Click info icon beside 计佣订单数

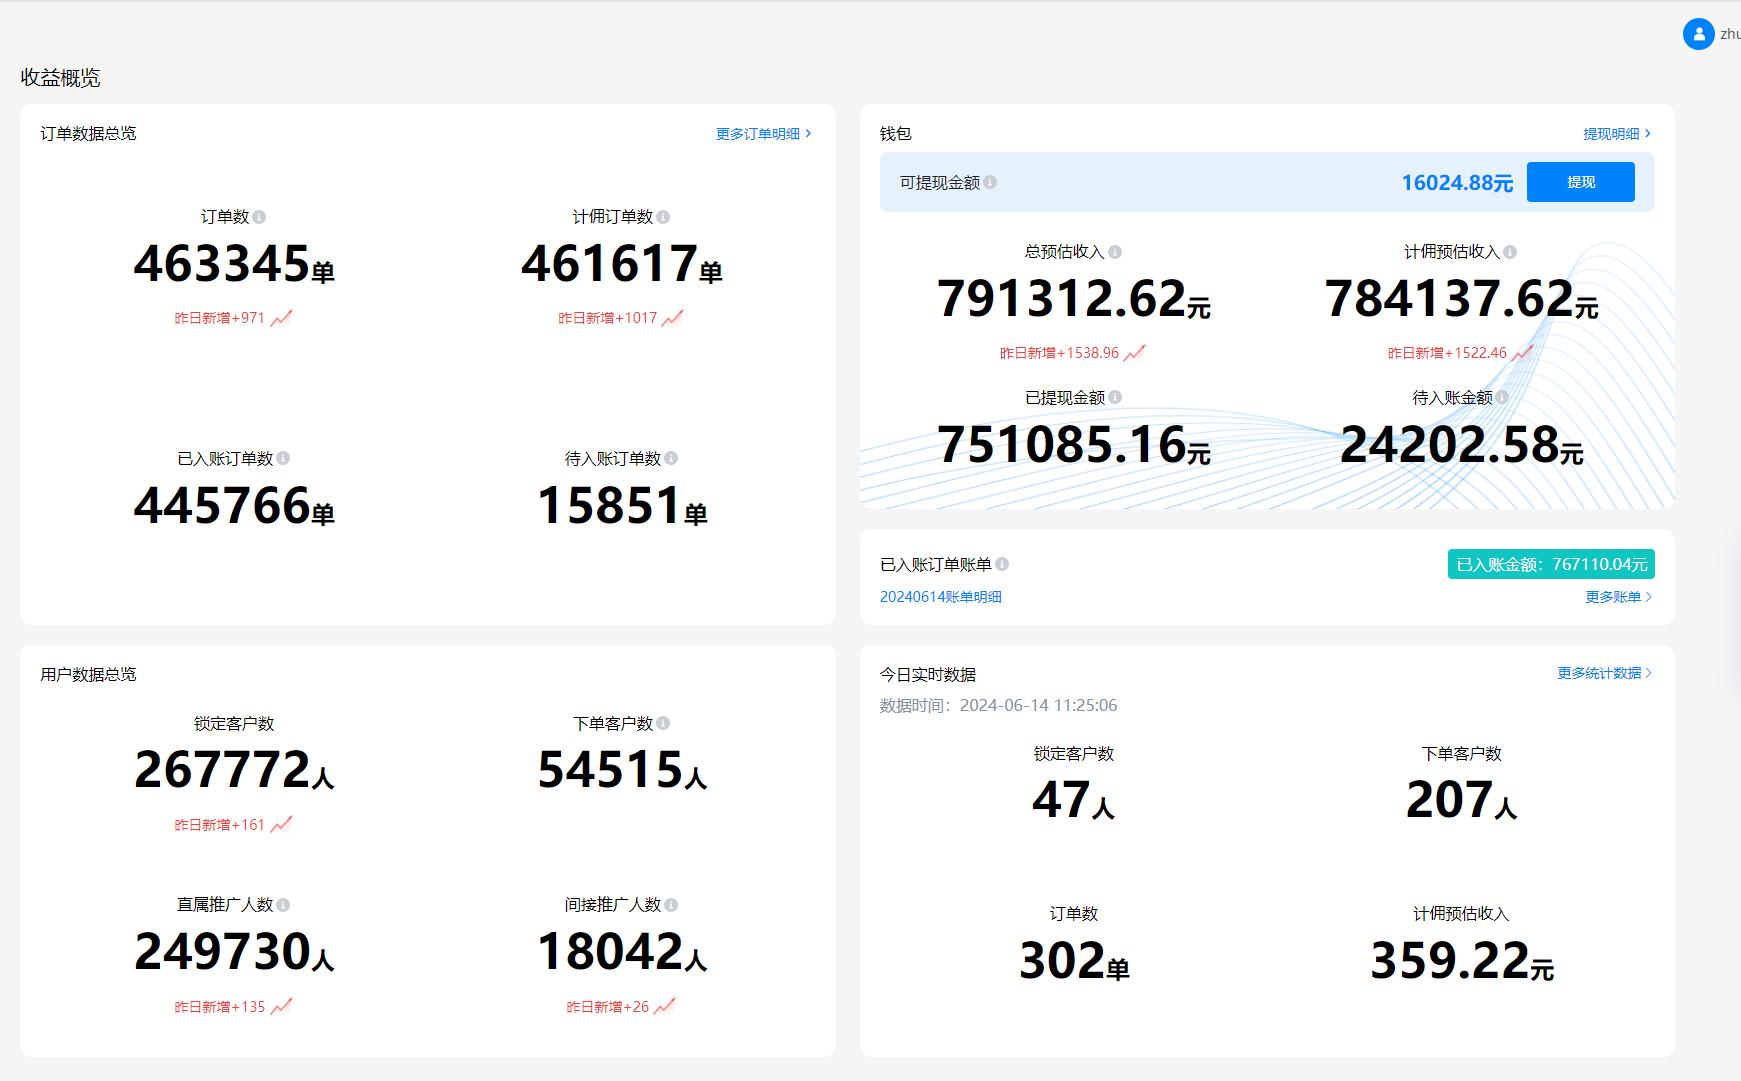coord(663,217)
